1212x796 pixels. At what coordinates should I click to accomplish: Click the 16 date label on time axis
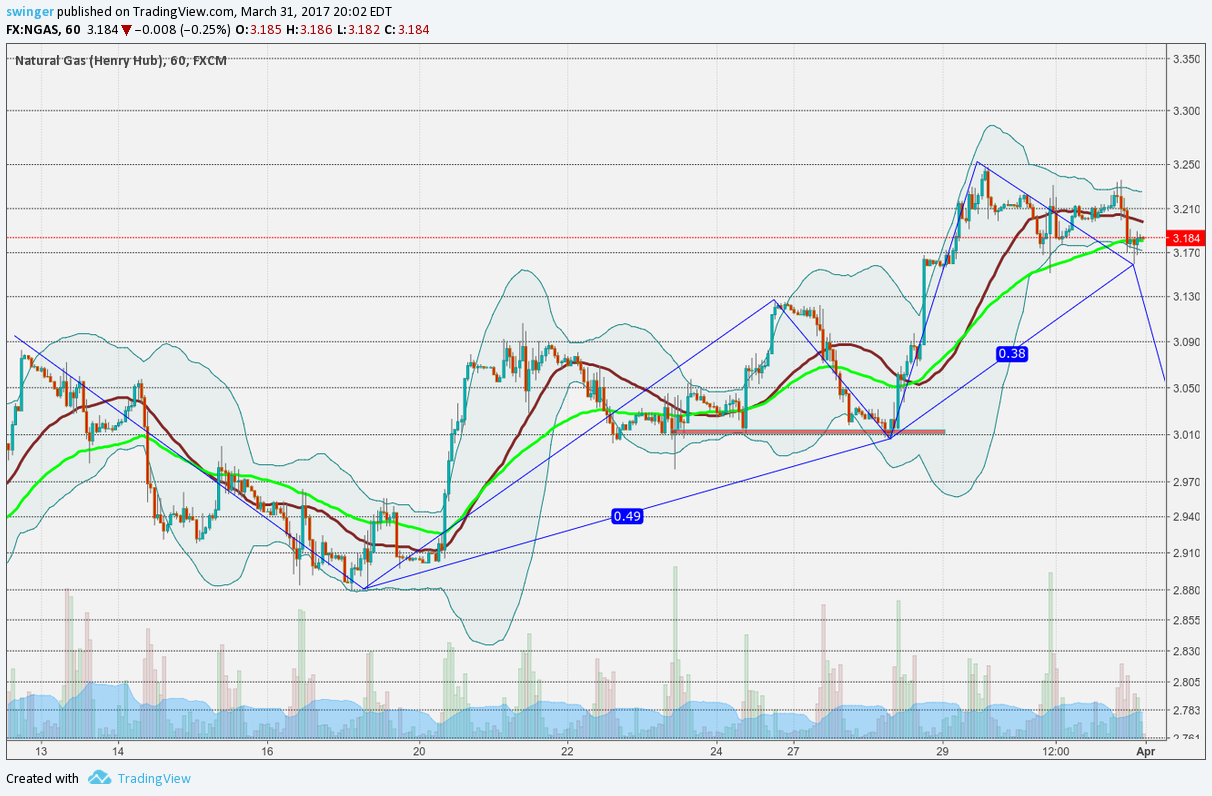tap(268, 751)
